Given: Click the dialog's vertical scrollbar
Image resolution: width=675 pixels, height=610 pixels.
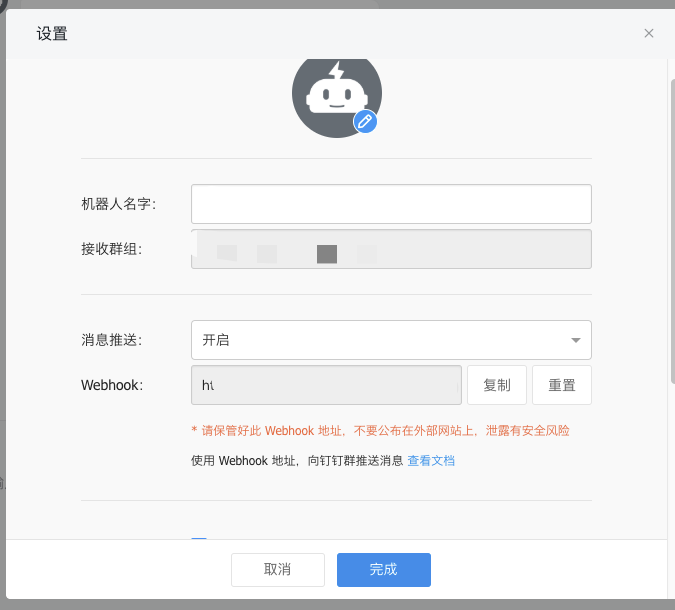Looking at the screenshot, I should coord(672,230).
